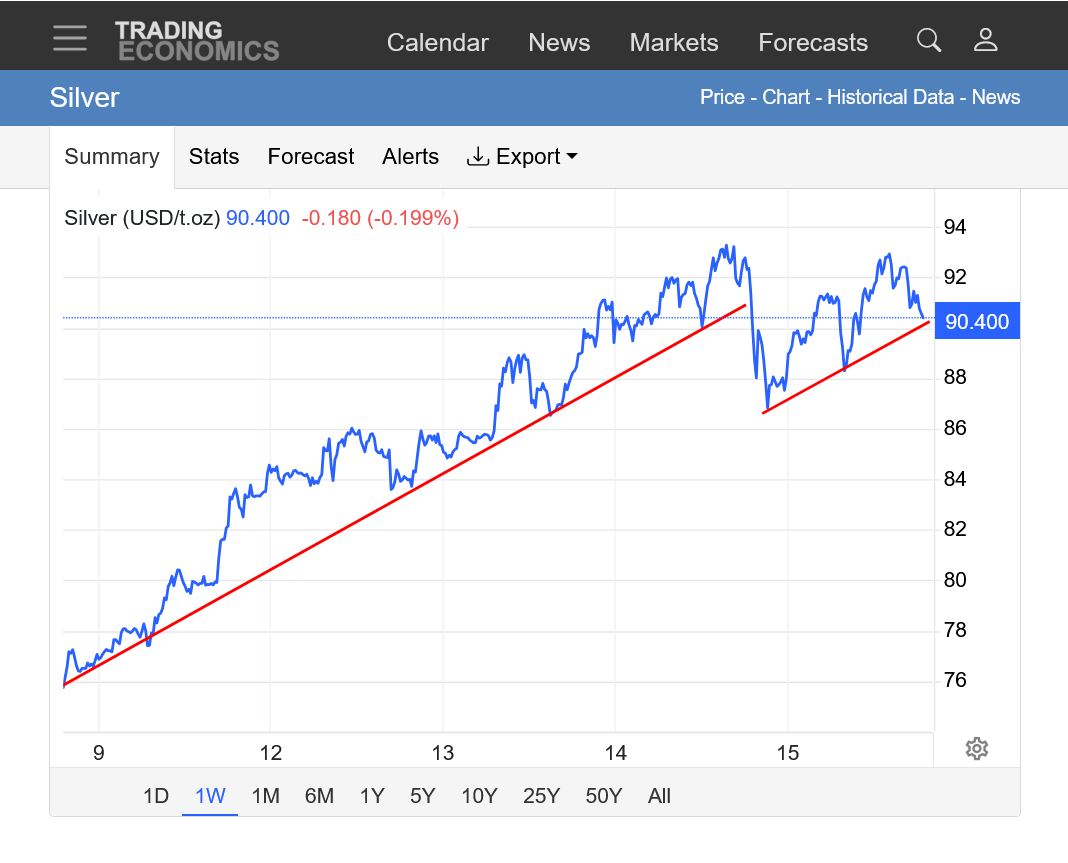Open Forecasts in the top navigation
Screen dimensions: 1068x863
(813, 43)
